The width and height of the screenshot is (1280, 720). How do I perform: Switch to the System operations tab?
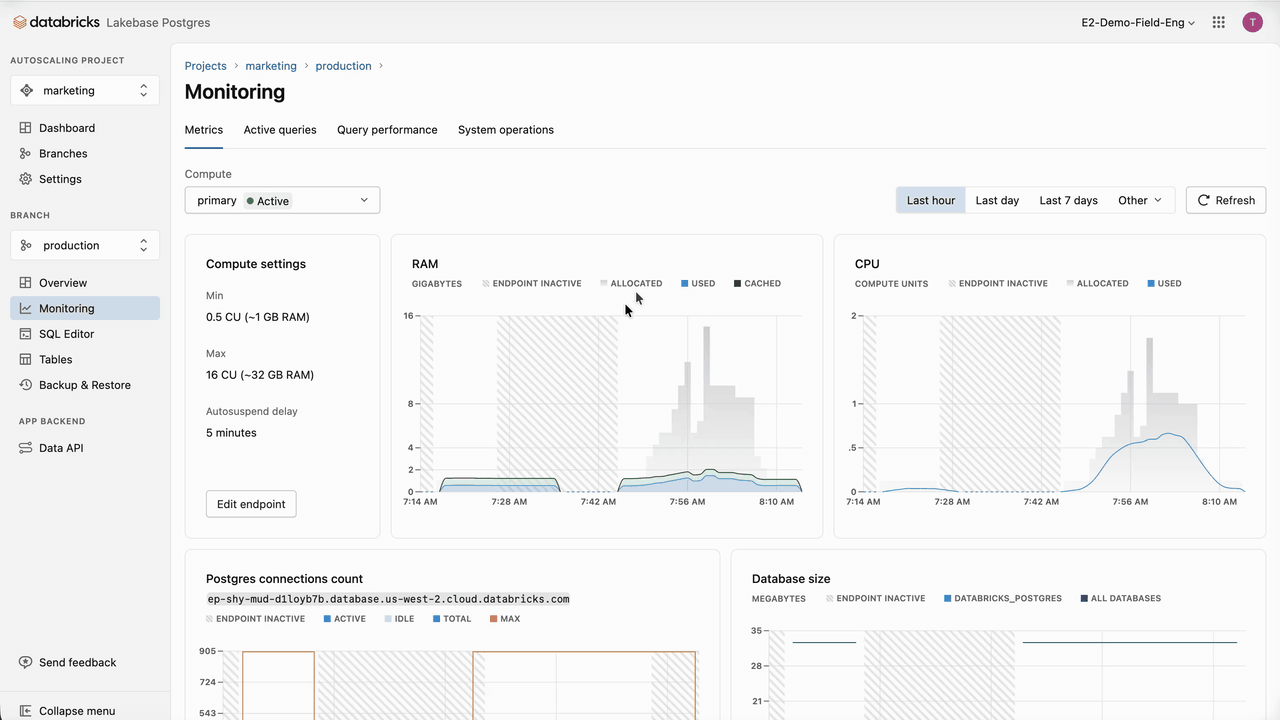[x=506, y=130]
